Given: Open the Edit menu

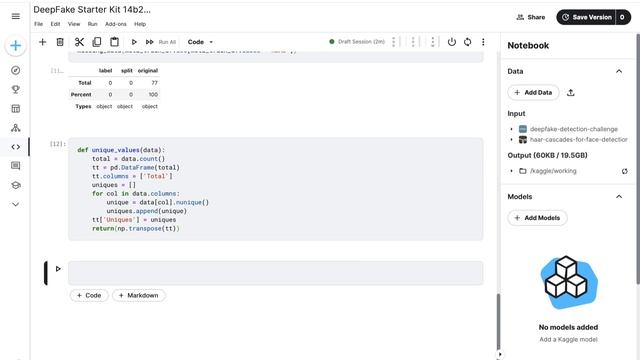Looking at the screenshot, I should pyautogui.click(x=55, y=24).
